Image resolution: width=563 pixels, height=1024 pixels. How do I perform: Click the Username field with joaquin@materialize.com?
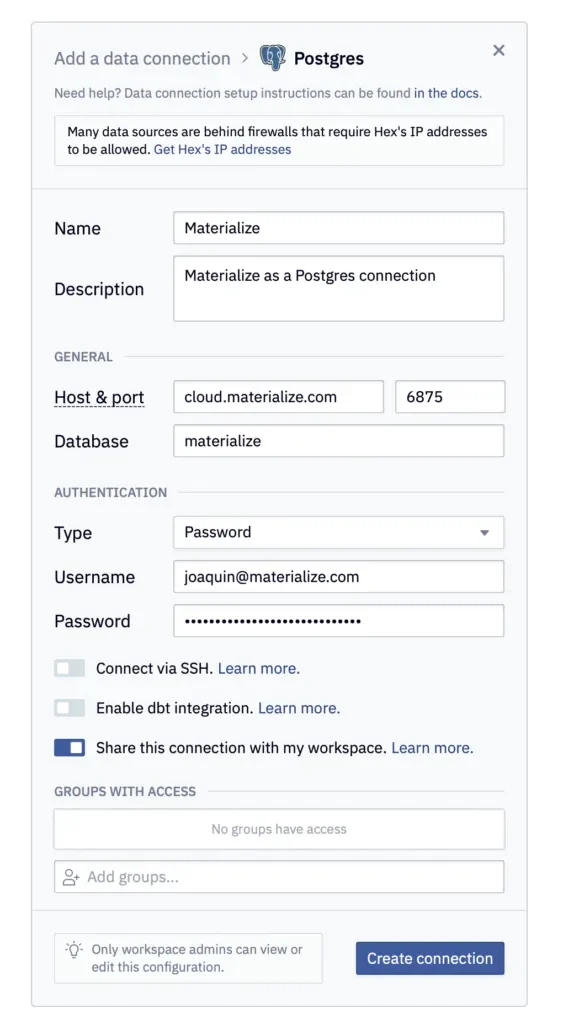pyautogui.click(x=338, y=577)
